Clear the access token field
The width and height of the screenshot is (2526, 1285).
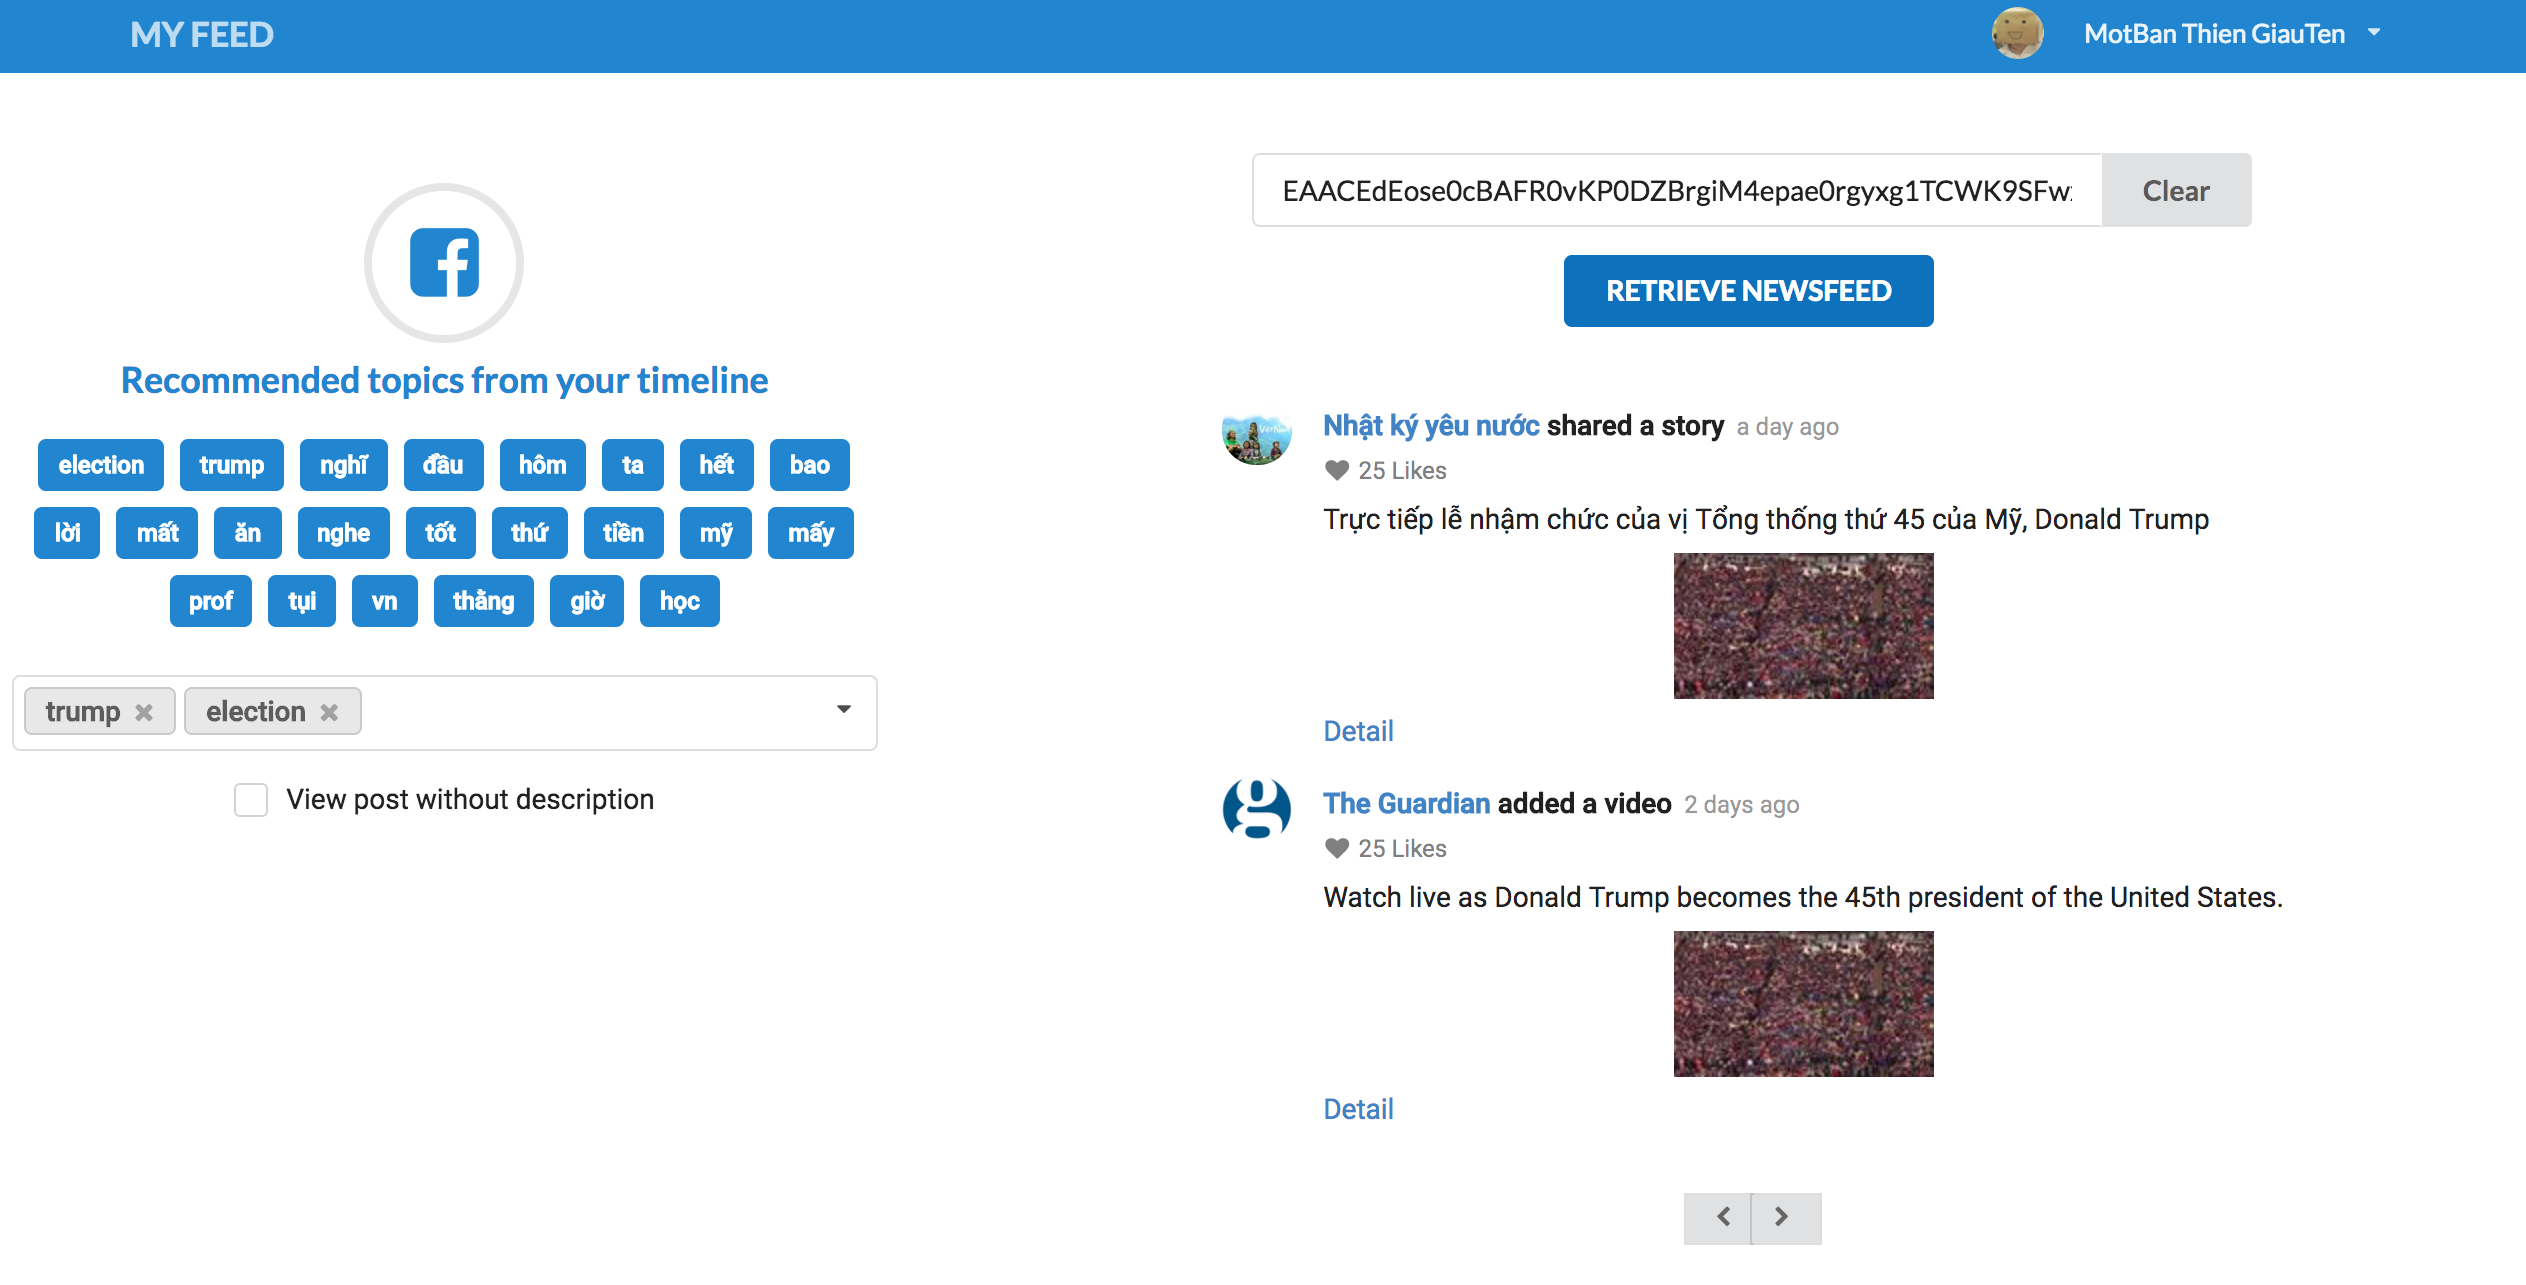pyautogui.click(x=2175, y=190)
